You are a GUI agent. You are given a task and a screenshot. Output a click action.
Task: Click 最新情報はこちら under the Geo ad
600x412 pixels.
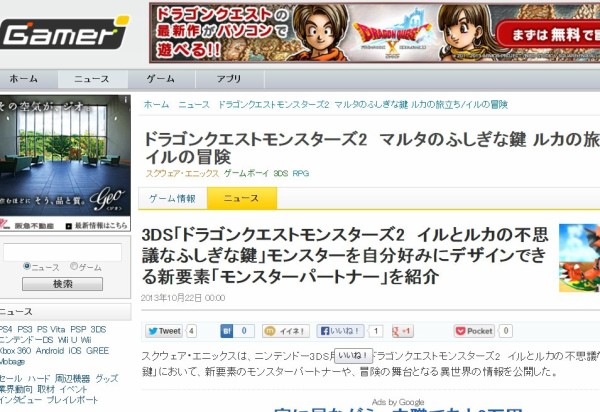pyautogui.click(x=97, y=226)
